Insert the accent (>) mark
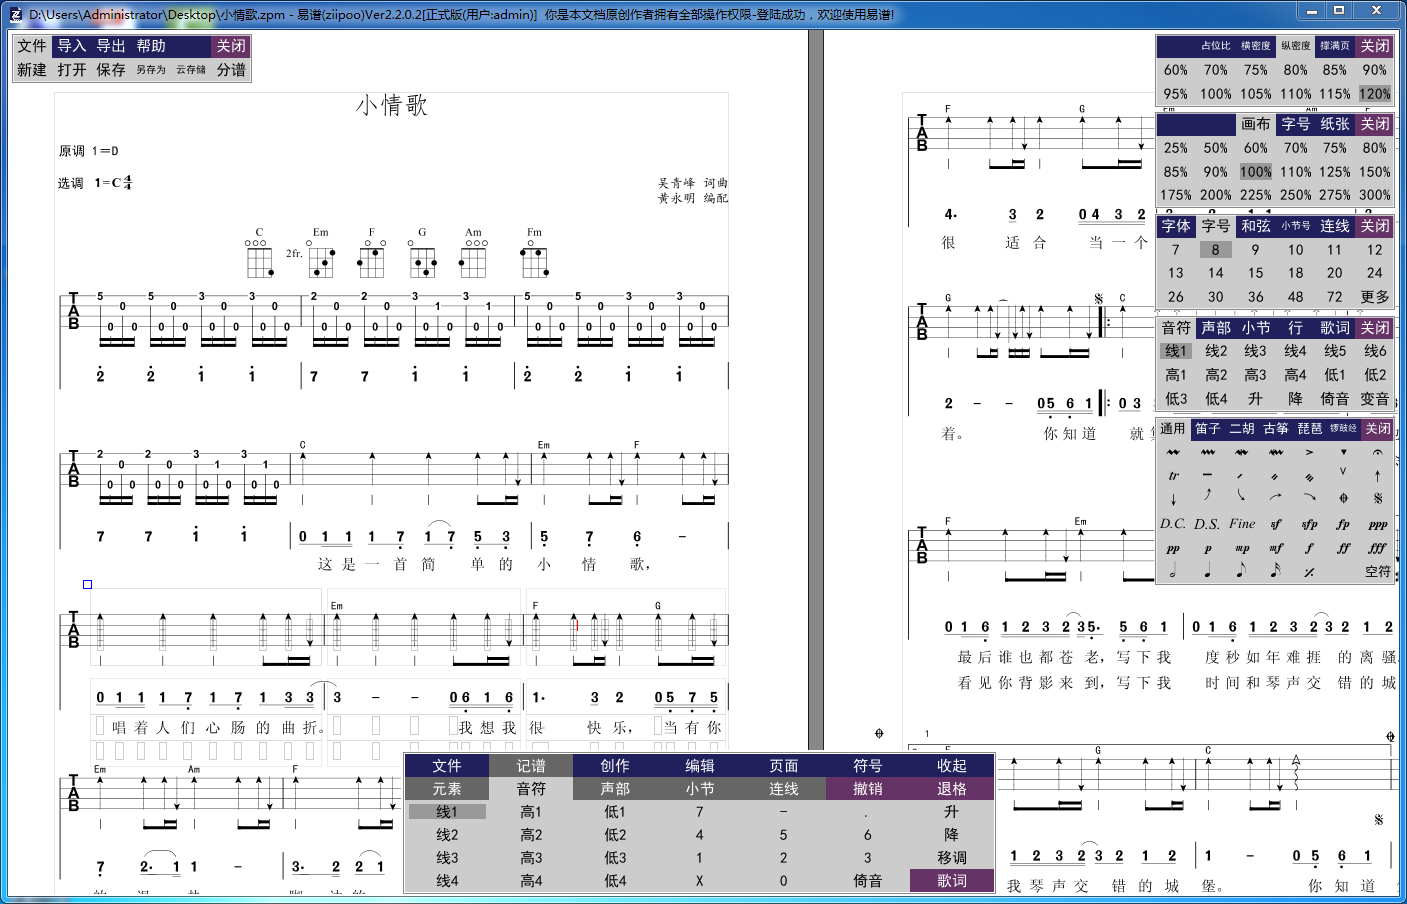Viewport: 1407px width, 904px height. pos(1310,452)
